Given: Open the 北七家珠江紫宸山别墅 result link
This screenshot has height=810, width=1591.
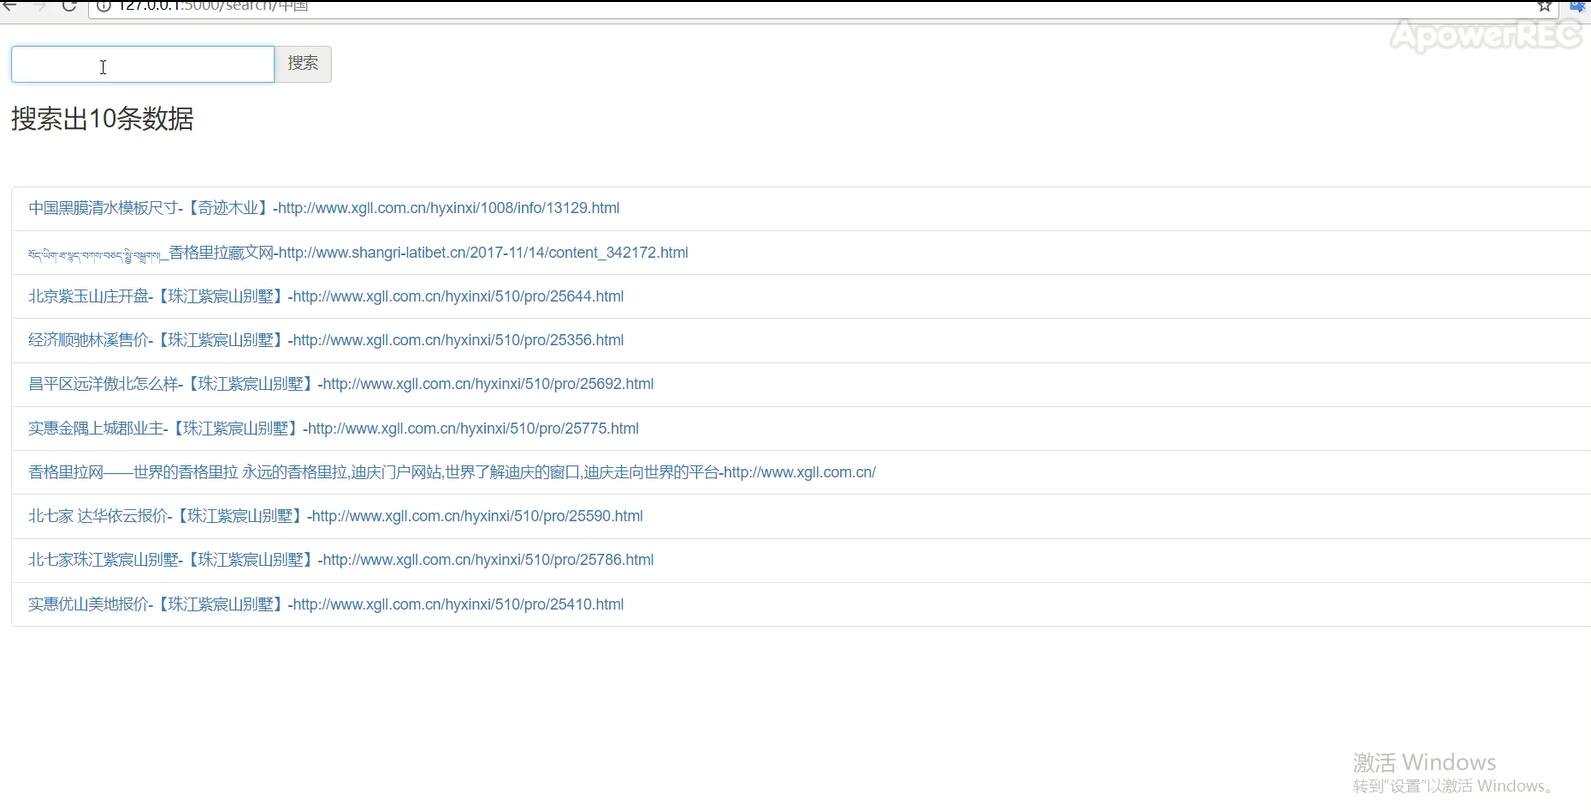Looking at the screenshot, I should tap(341, 560).
